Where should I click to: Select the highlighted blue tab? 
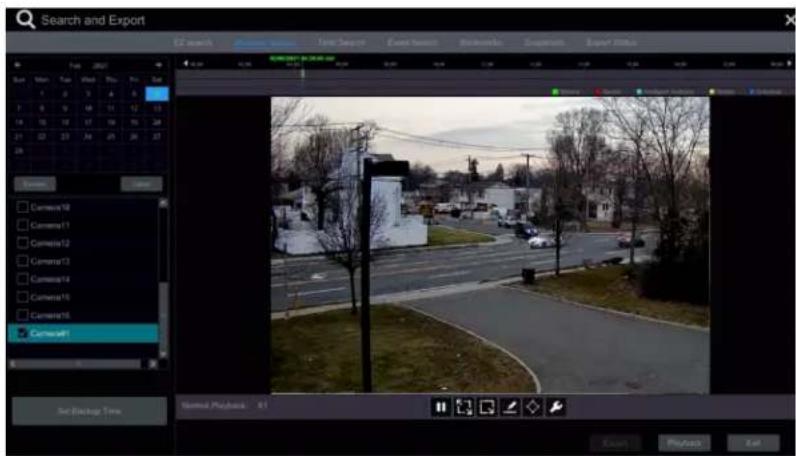pos(266,43)
